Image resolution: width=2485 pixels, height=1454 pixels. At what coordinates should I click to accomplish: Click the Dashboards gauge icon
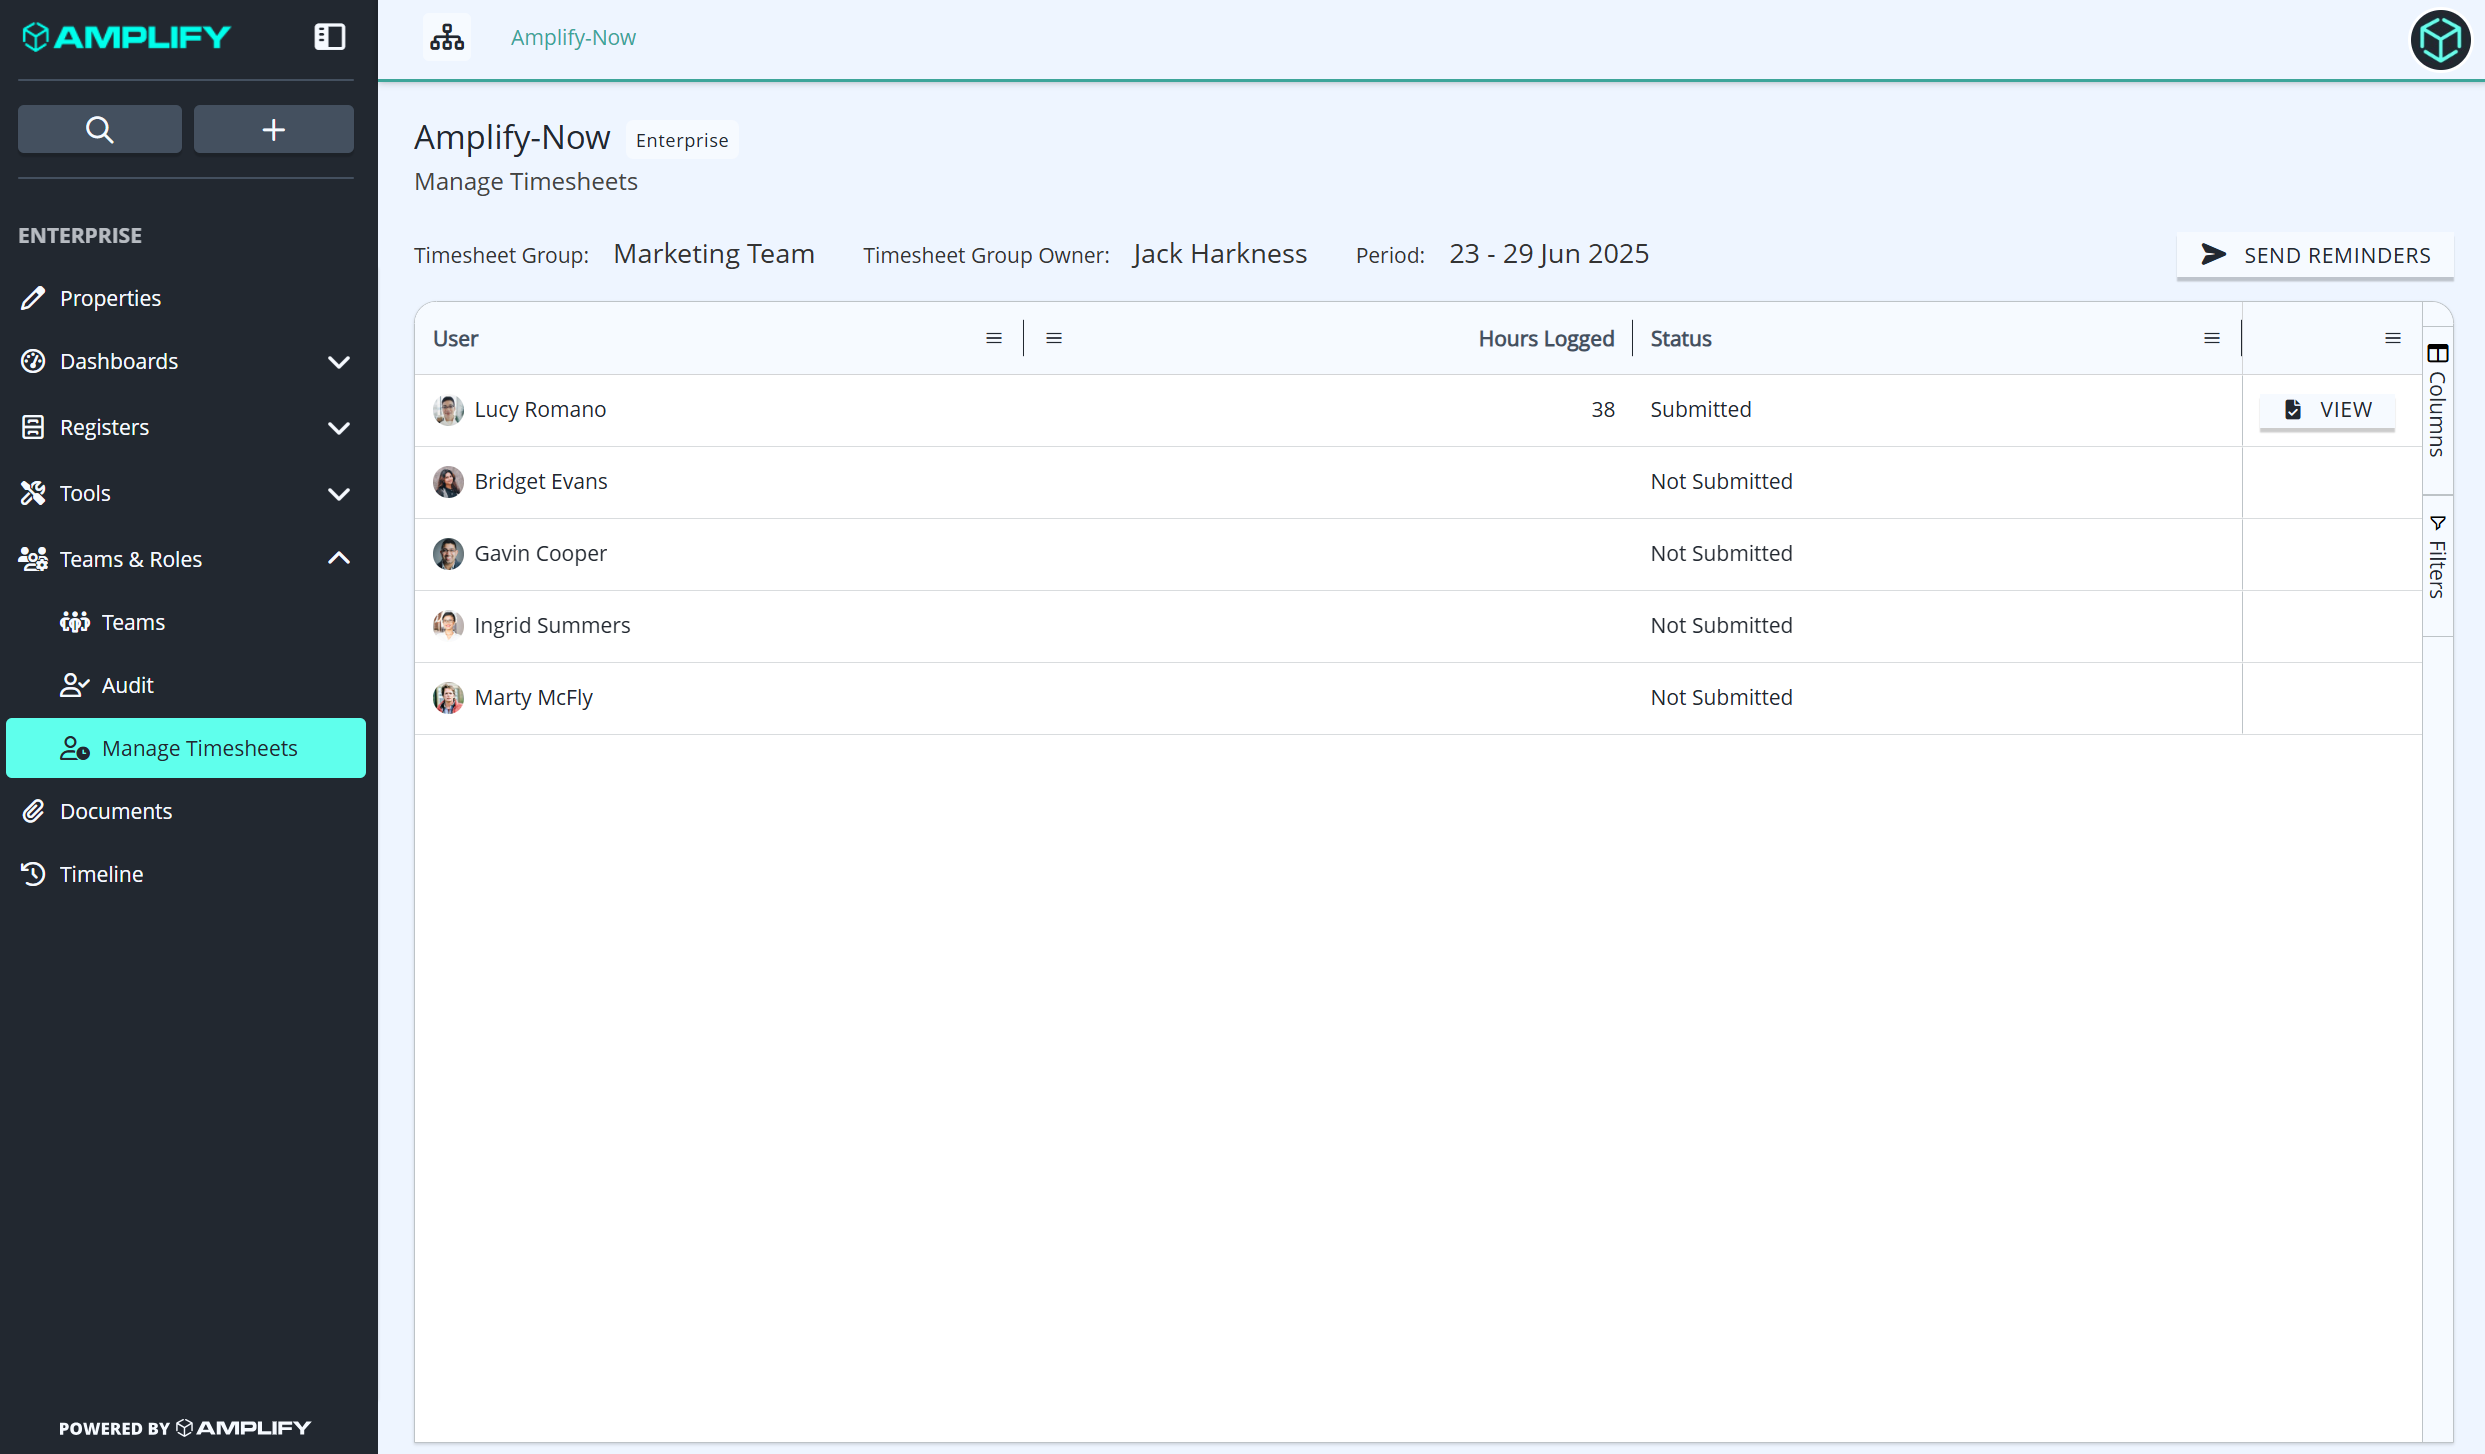[33, 361]
